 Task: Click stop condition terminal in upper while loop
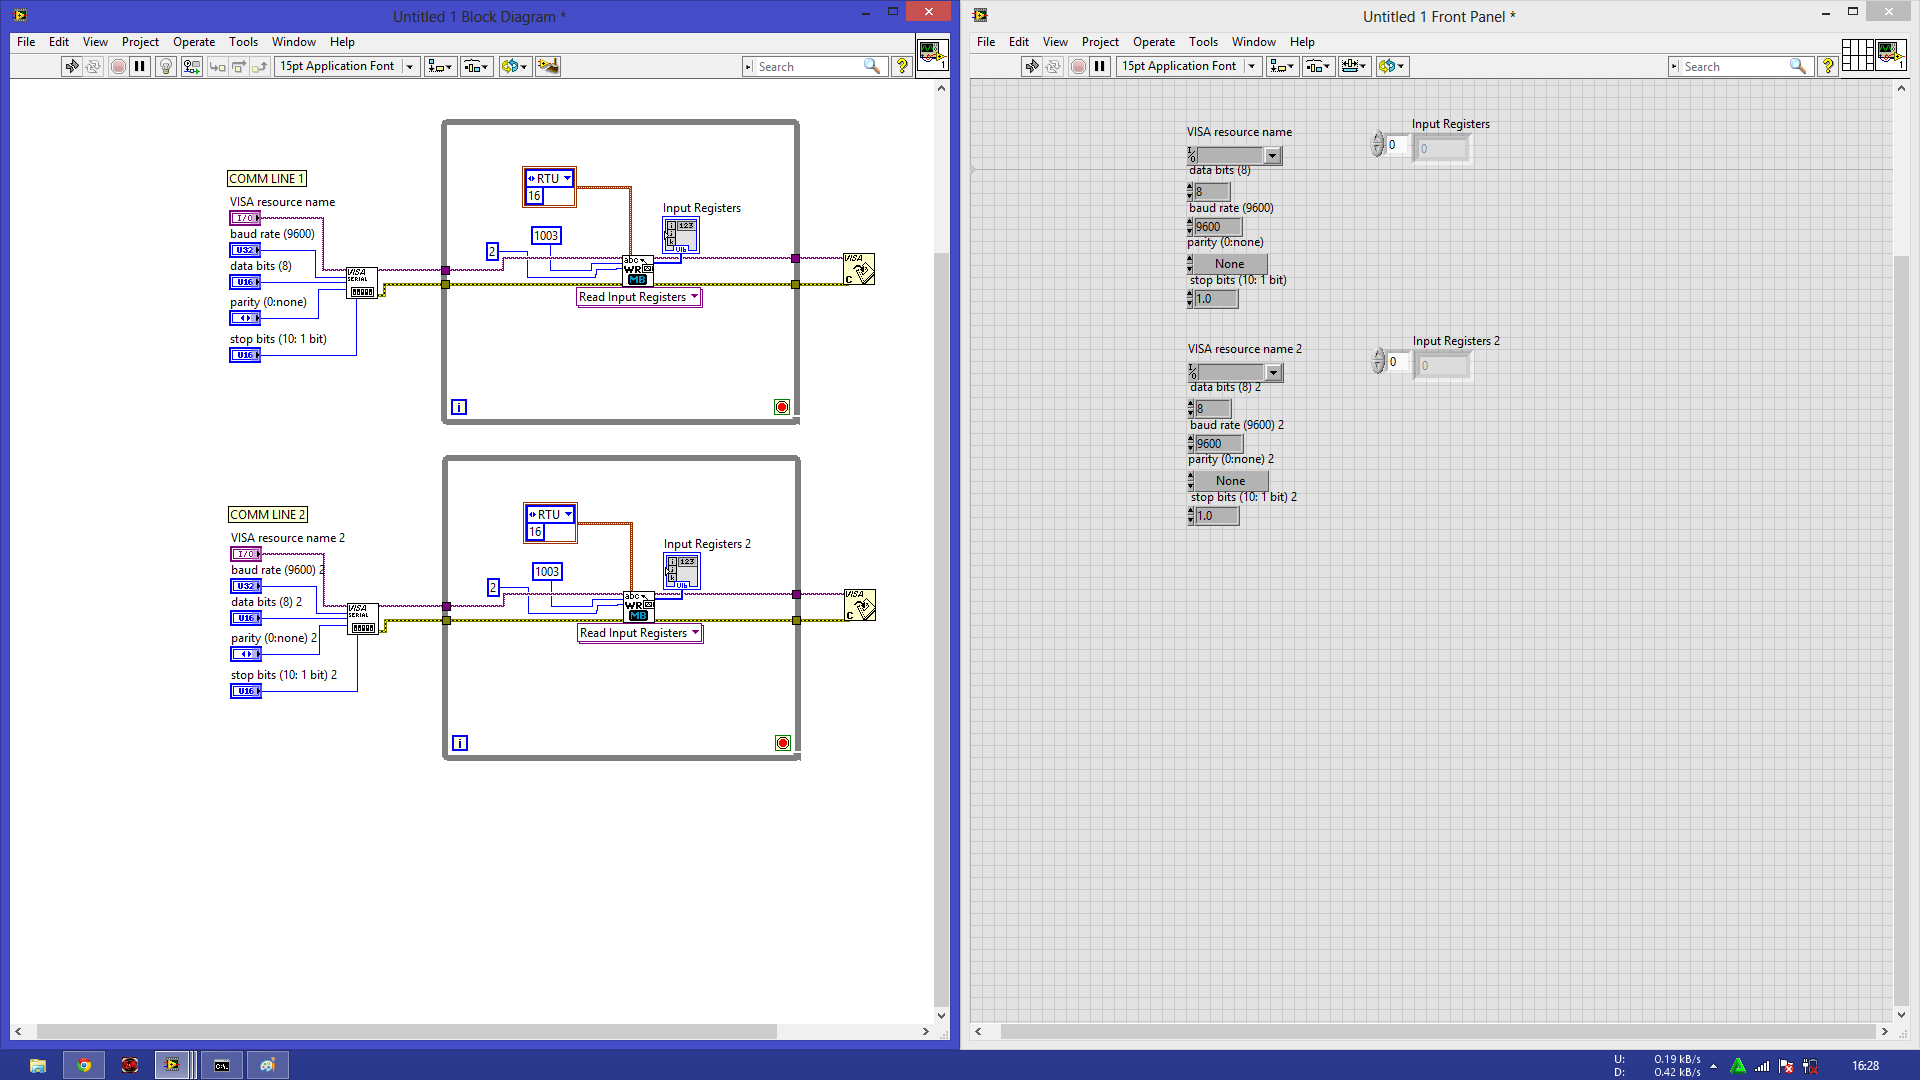[782, 407]
